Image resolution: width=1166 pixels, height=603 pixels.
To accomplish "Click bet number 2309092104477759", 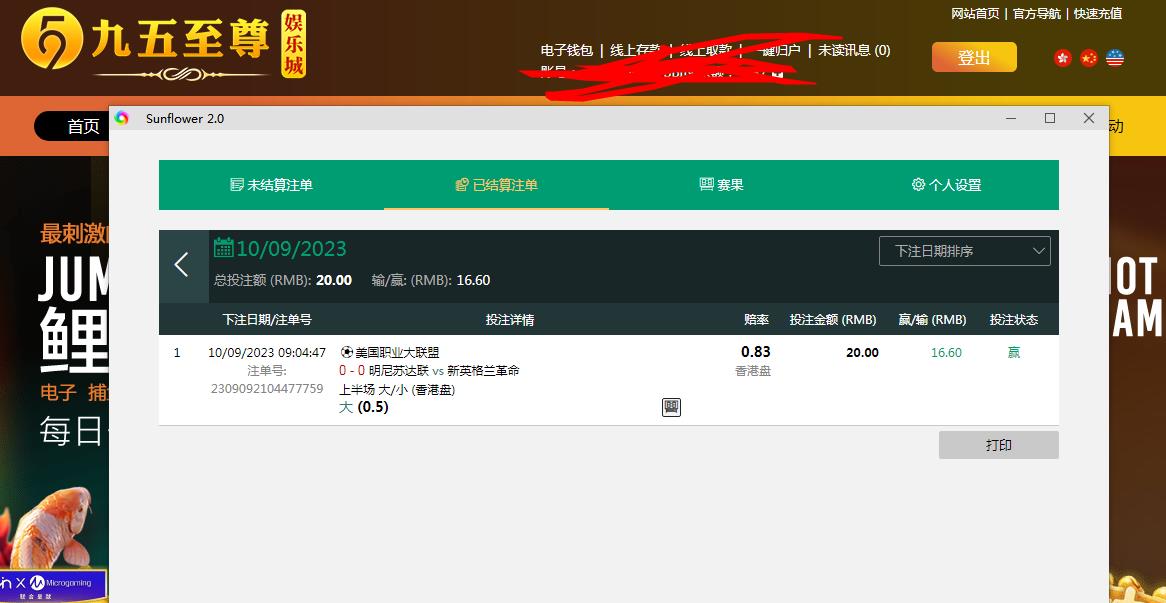I will pos(267,388).
